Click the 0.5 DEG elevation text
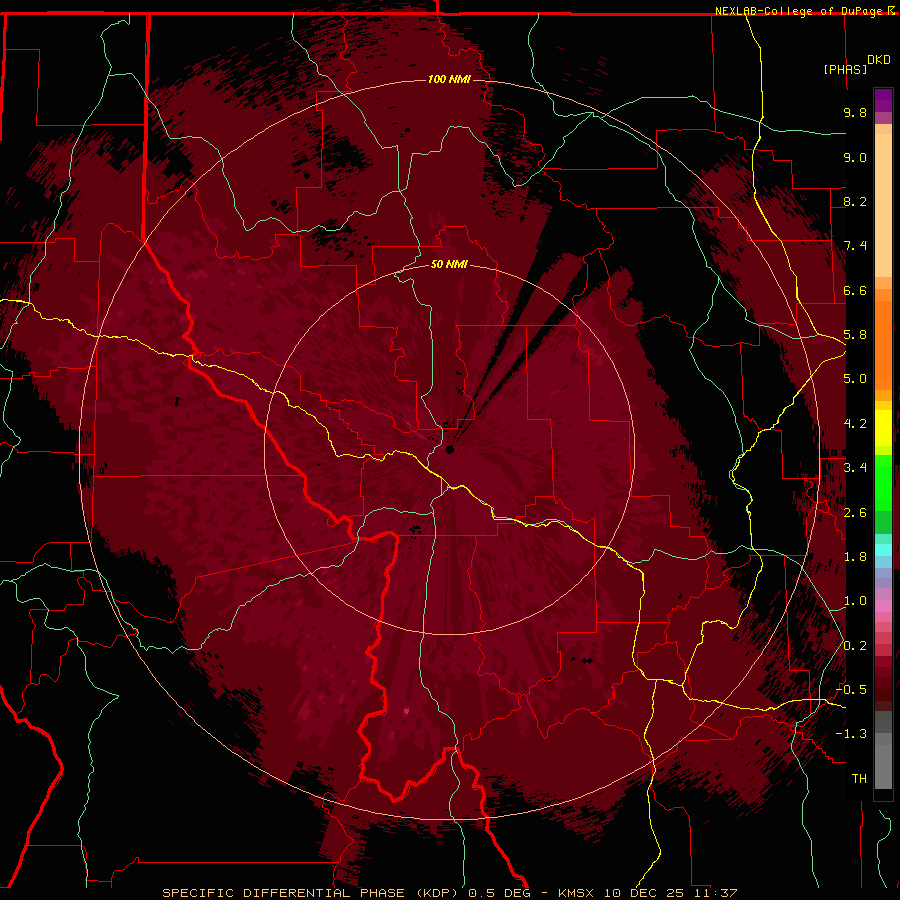This screenshot has width=900, height=900. pyautogui.click(x=499, y=893)
